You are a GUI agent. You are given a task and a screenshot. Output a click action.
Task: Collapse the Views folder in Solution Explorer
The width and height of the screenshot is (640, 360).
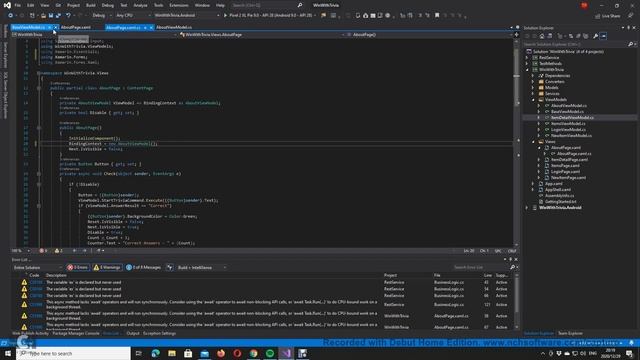533,142
